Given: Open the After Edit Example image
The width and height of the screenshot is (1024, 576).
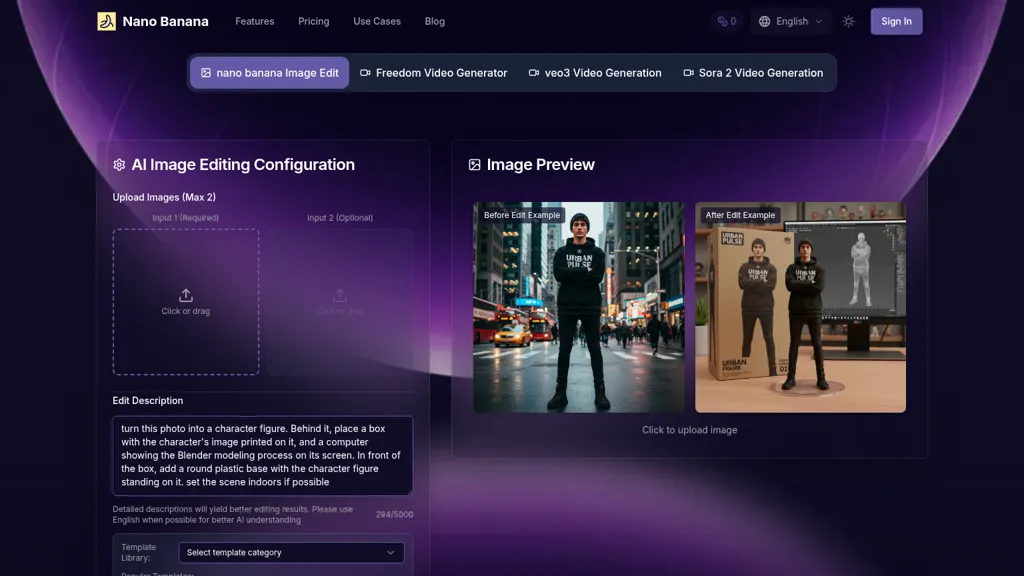Looking at the screenshot, I should [800, 307].
